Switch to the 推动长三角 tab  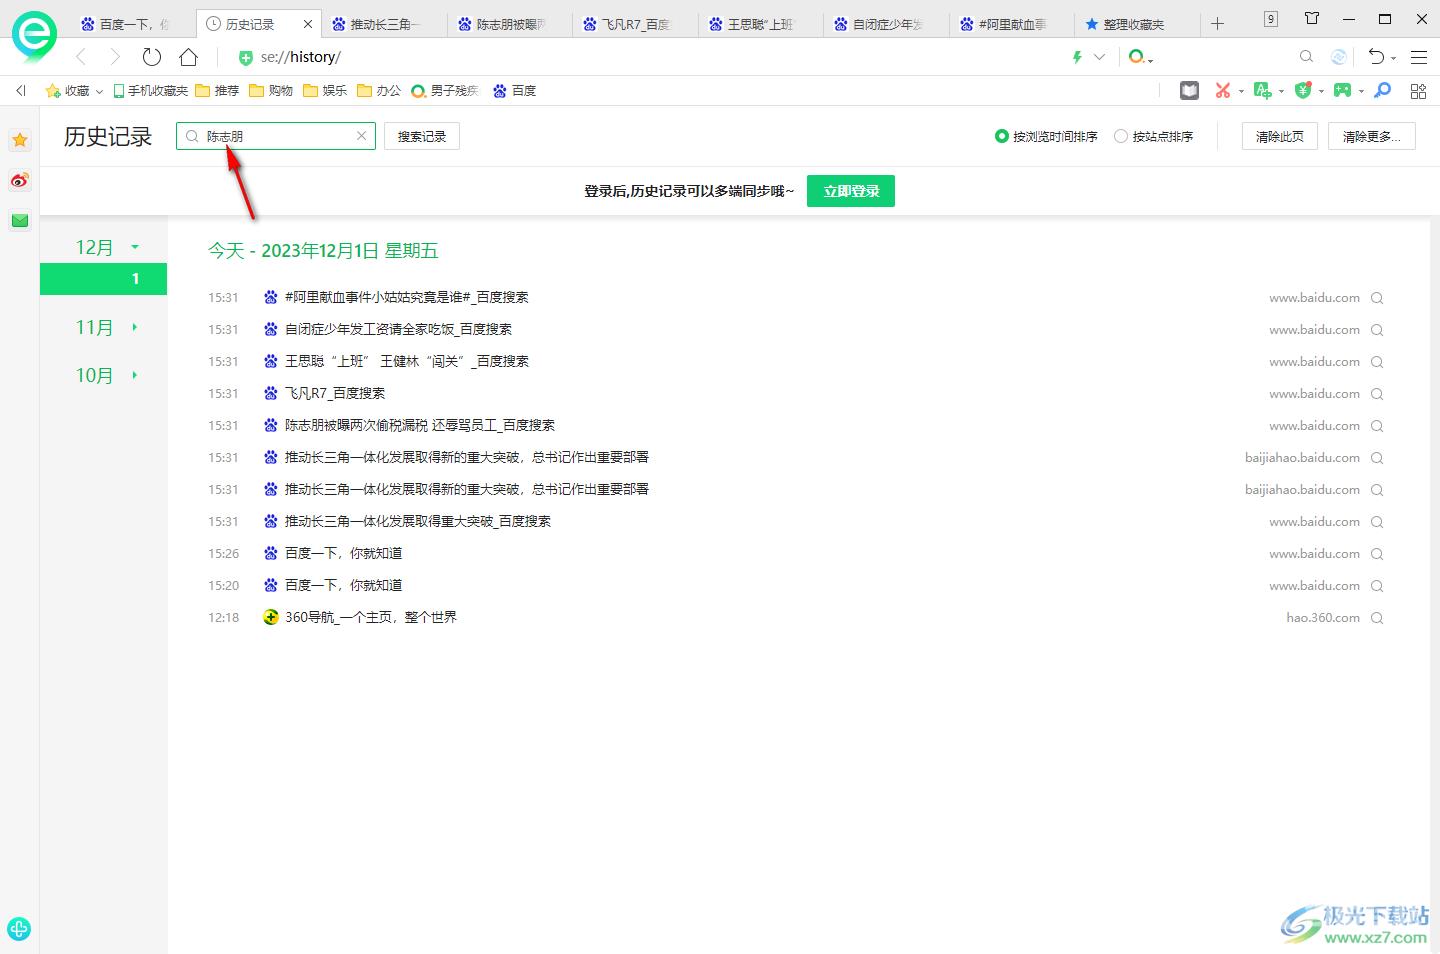pyautogui.click(x=385, y=24)
